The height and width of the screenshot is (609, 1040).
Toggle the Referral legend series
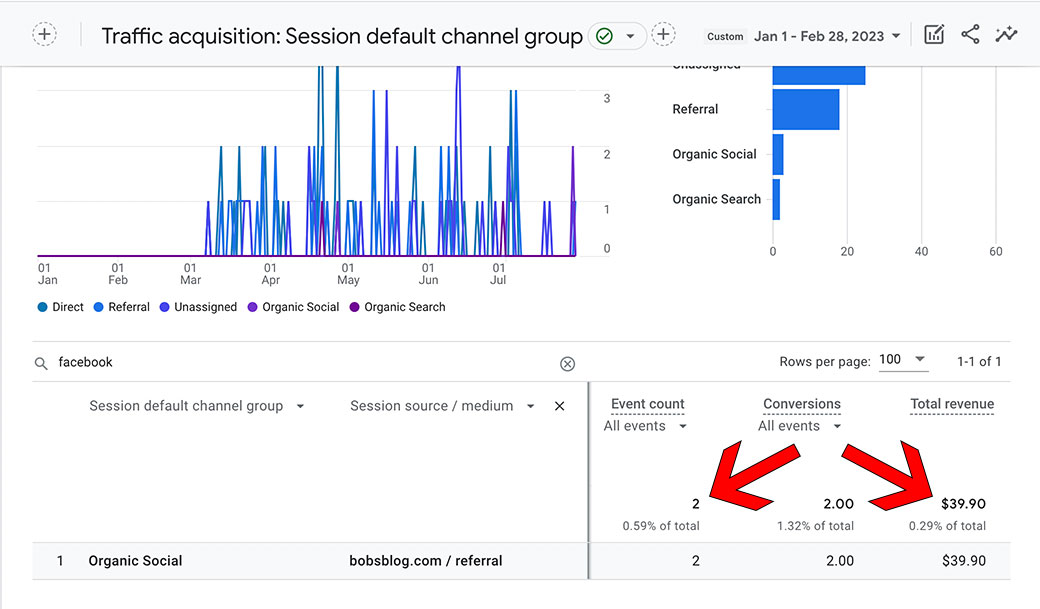(121, 307)
